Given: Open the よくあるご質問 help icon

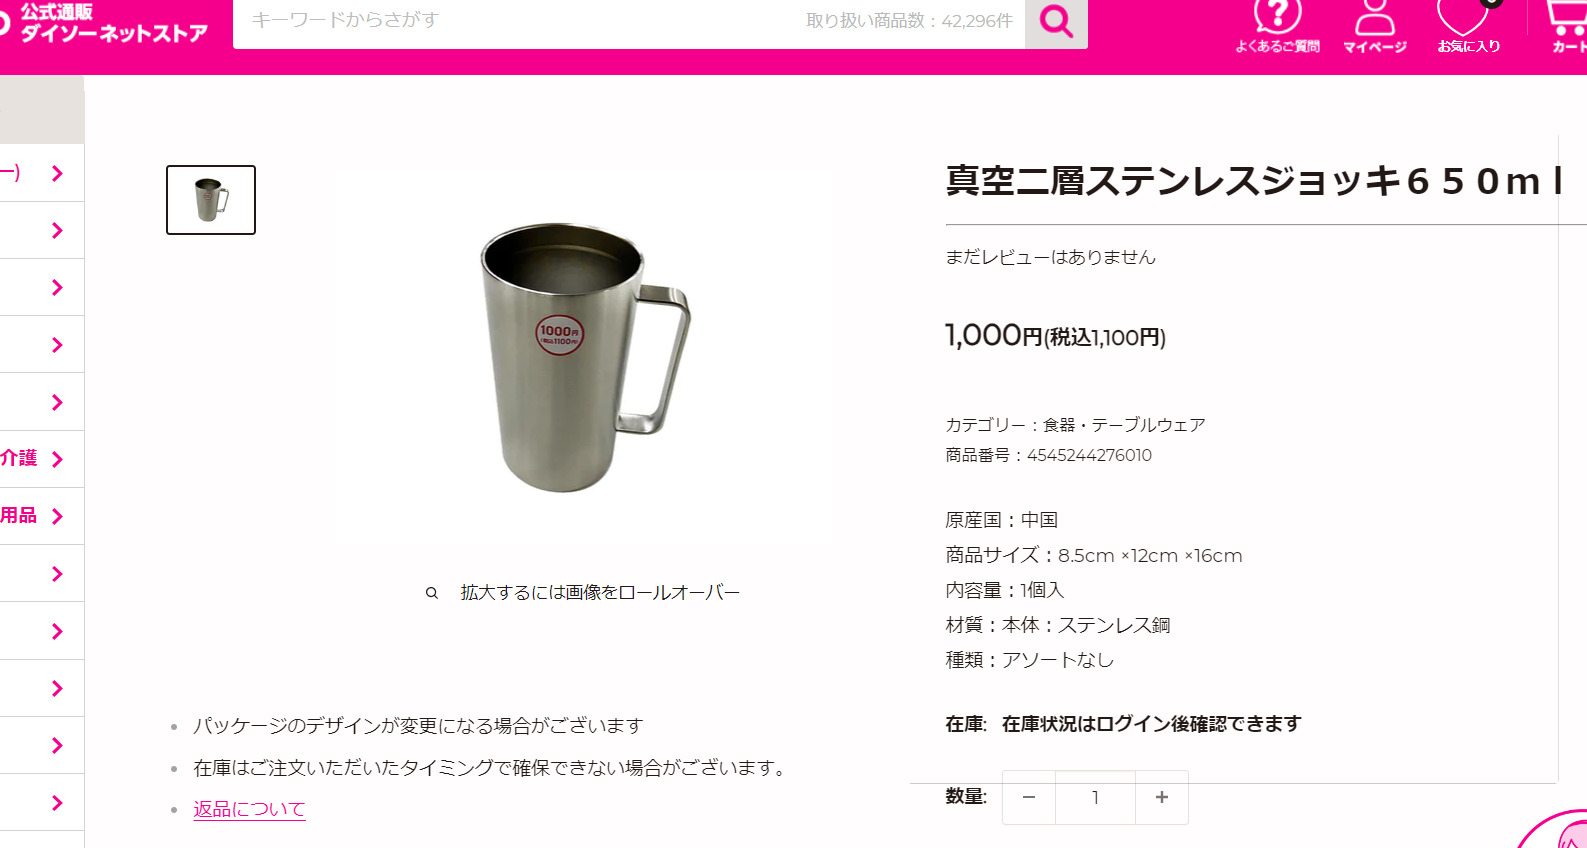Looking at the screenshot, I should pyautogui.click(x=1277, y=26).
